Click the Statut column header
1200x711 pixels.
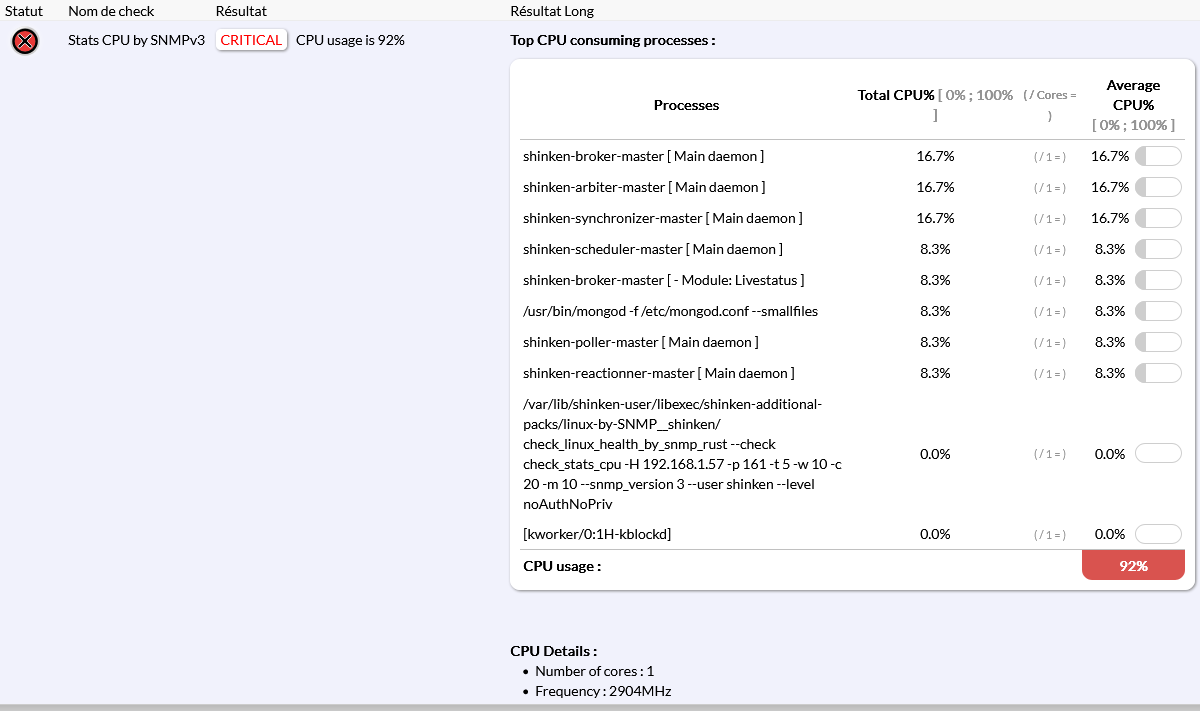pyautogui.click(x=24, y=11)
